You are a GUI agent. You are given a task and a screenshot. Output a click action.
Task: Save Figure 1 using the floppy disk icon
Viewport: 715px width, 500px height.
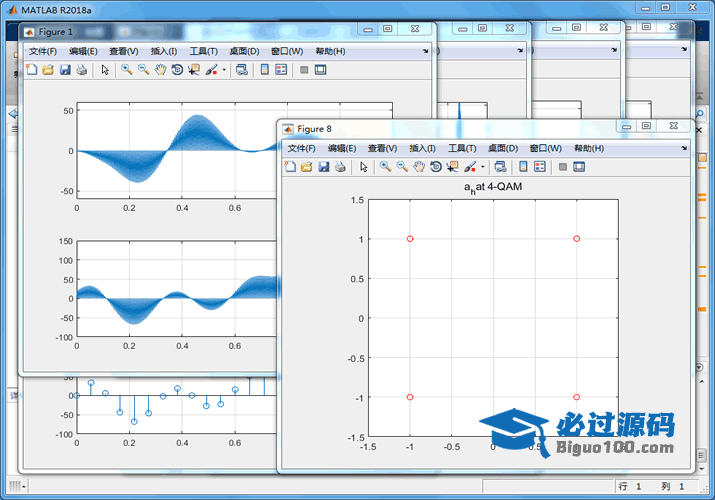click(65, 70)
